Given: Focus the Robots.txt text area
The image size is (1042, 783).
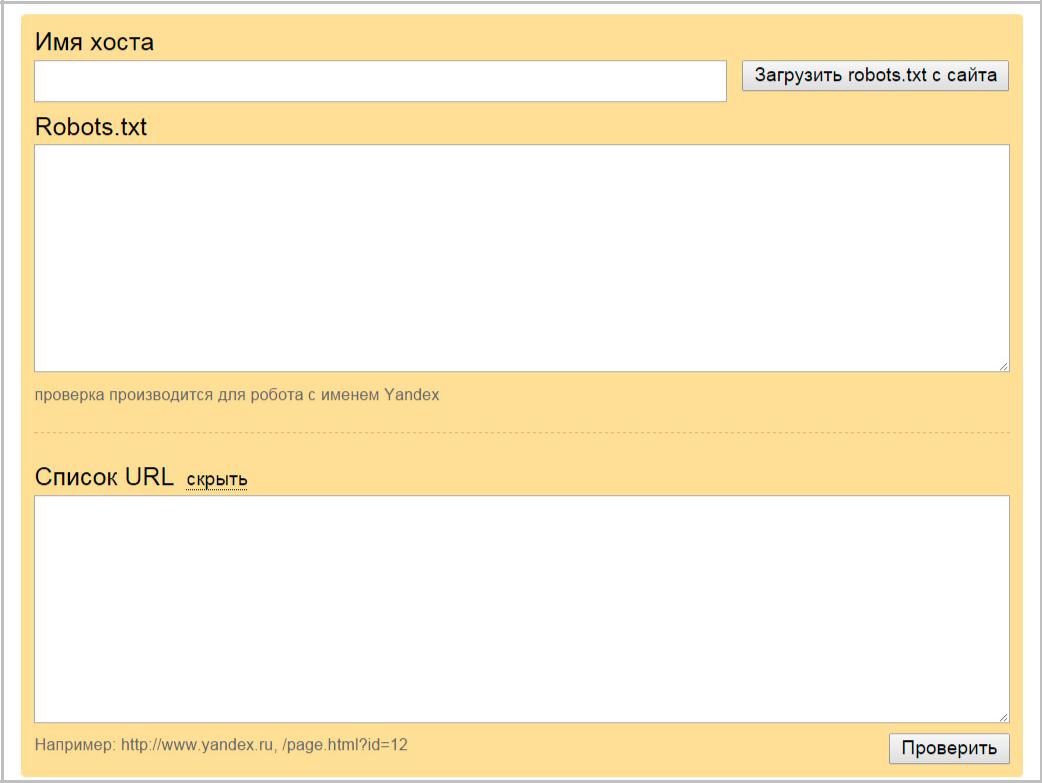Looking at the screenshot, I should pyautogui.click(x=521, y=258).
